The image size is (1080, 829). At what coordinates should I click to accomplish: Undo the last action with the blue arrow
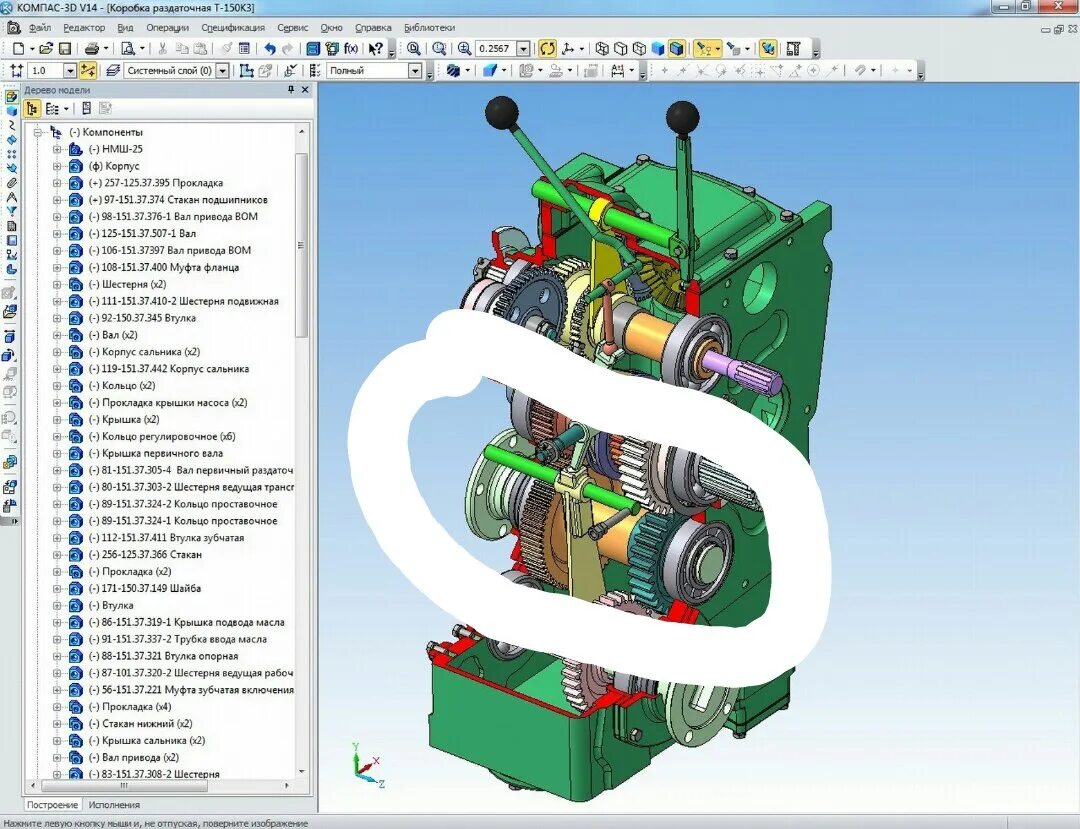tap(269, 49)
